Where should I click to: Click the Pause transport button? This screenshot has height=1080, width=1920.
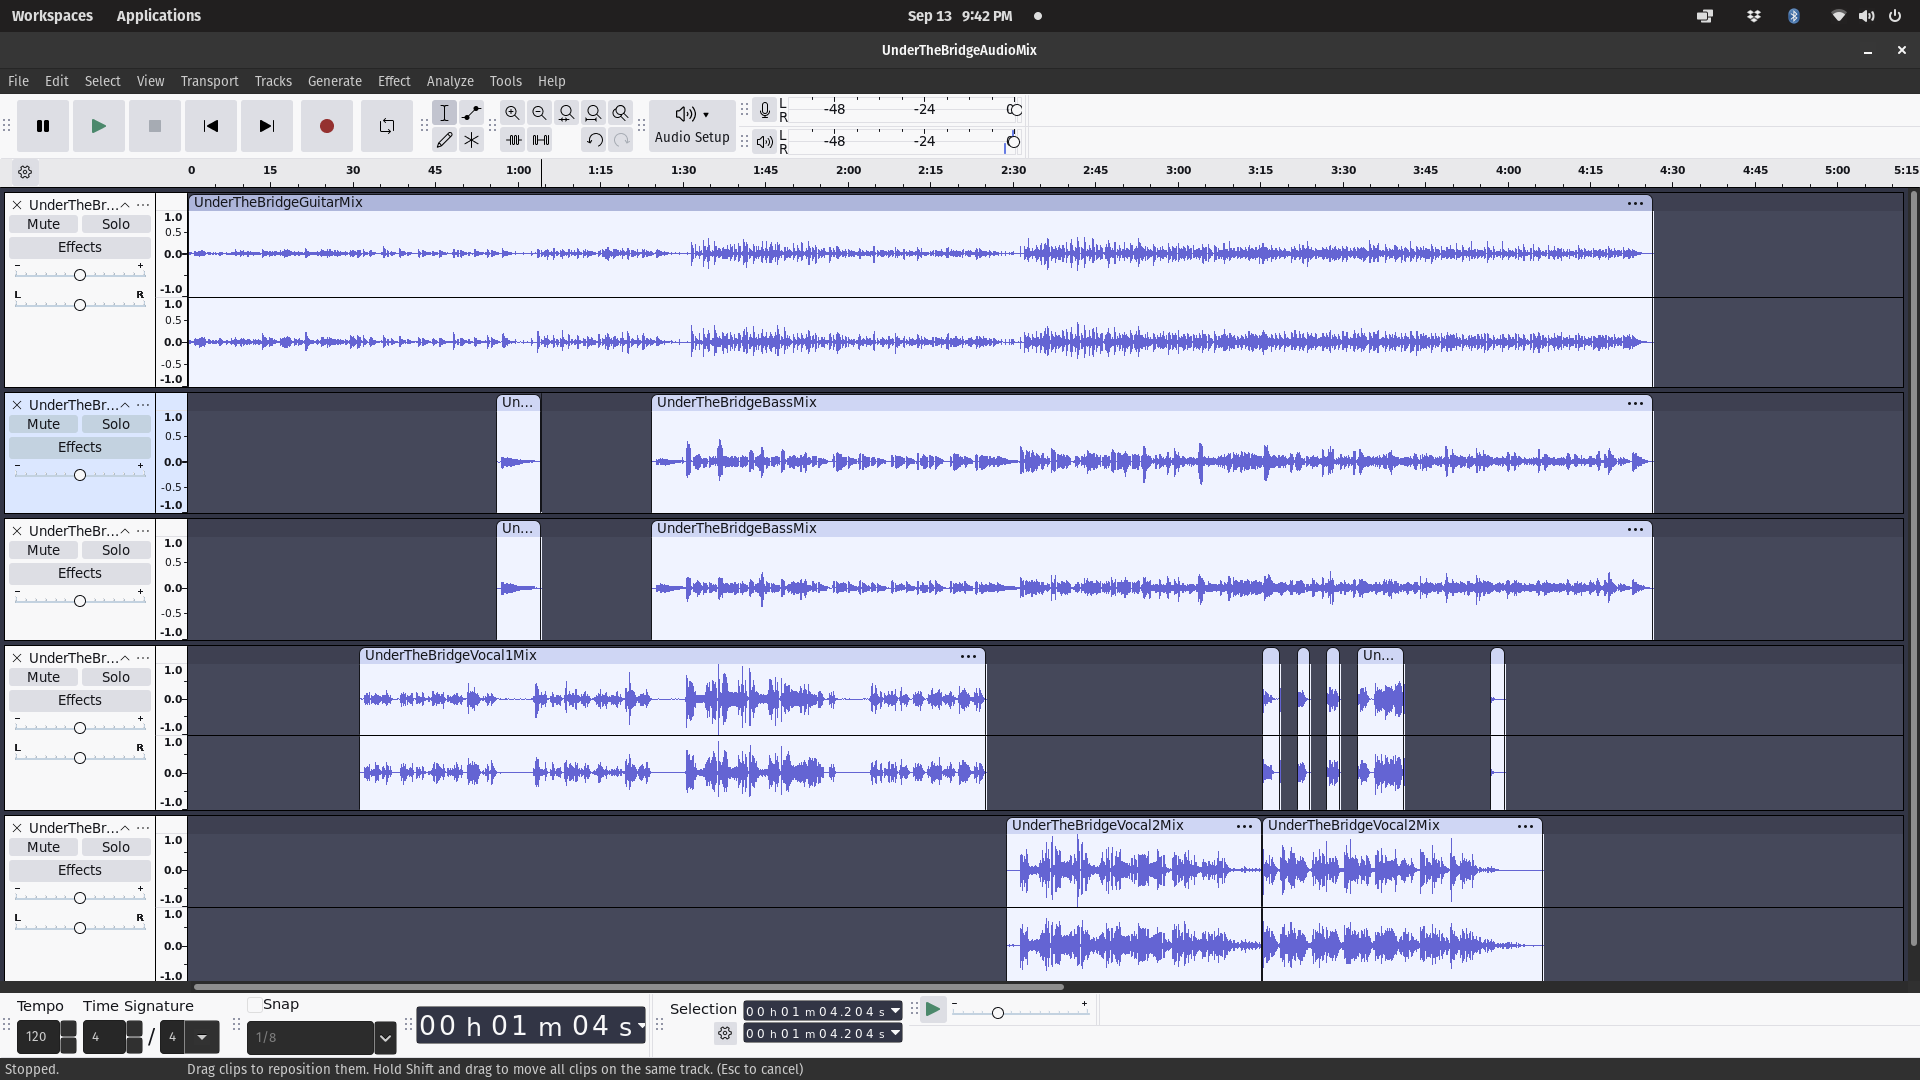pos(43,126)
